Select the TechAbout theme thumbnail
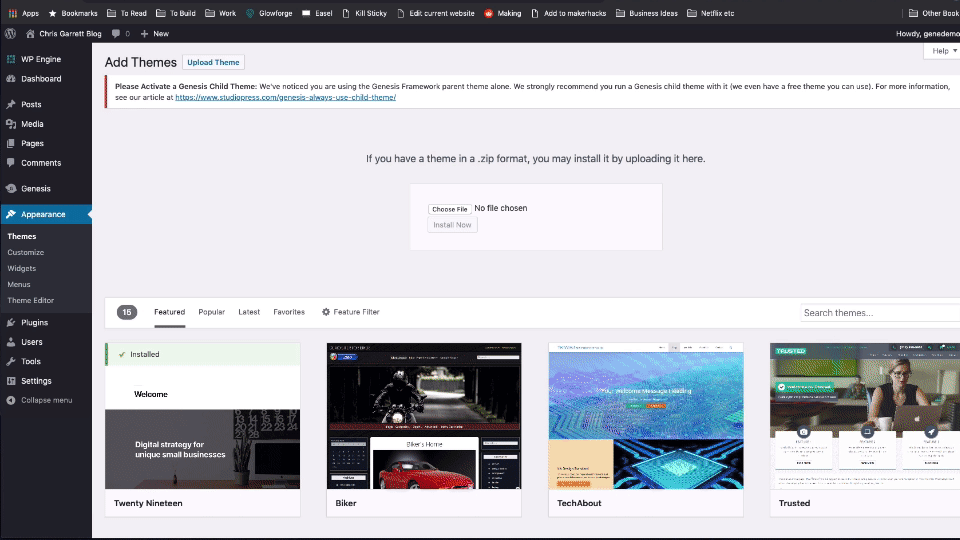The width and height of the screenshot is (960, 540). (646, 416)
